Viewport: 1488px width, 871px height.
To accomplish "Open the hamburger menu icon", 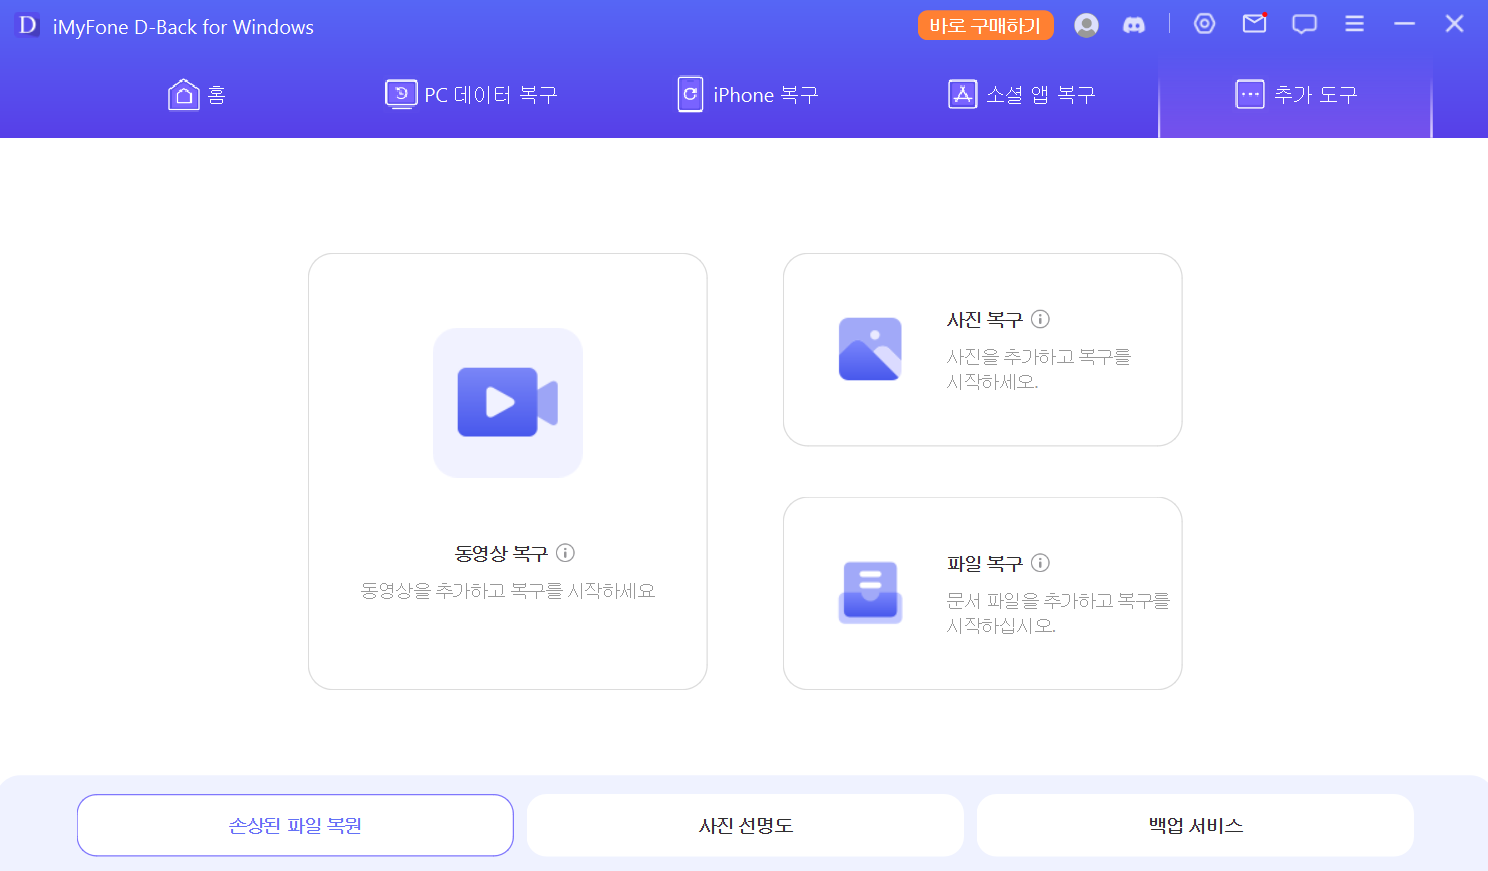I will [1354, 24].
